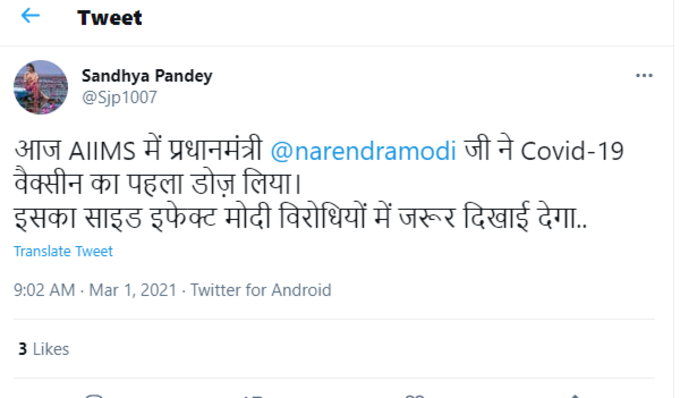Image resolution: width=680 pixels, height=398 pixels.
Task: Open the Twitter for Android source link
Action: [261, 290]
